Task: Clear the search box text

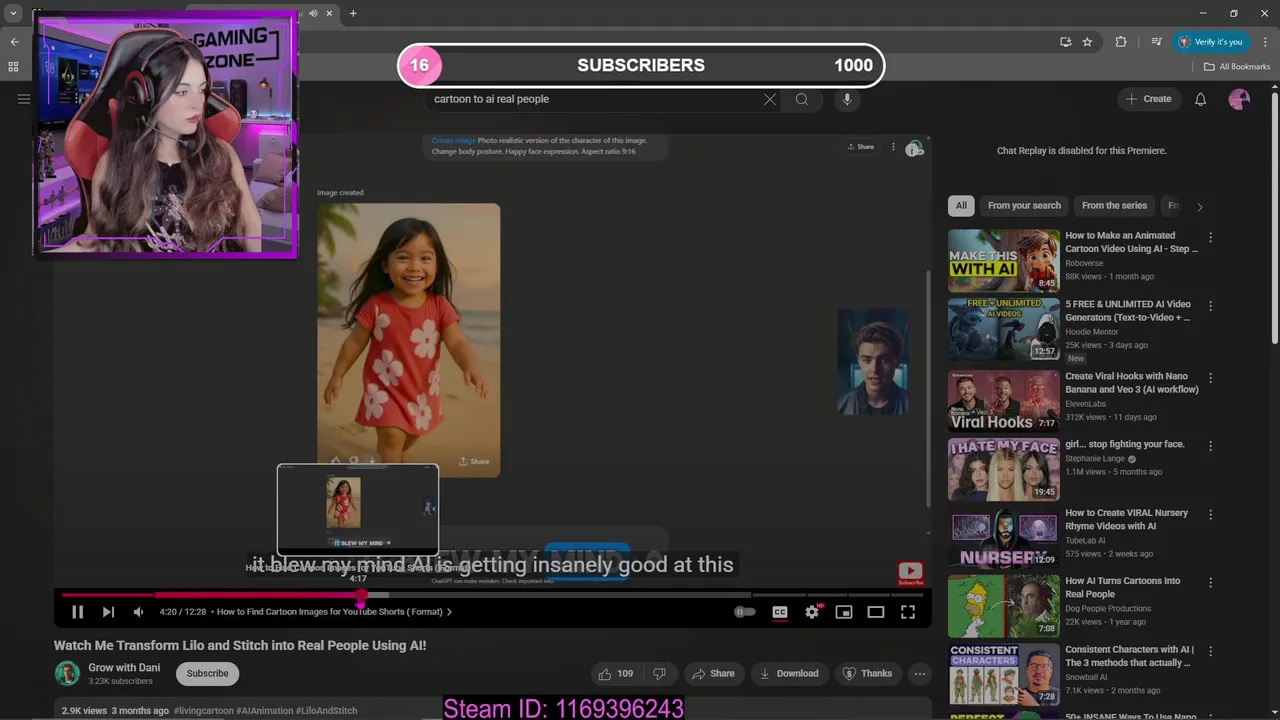Action: tap(769, 99)
